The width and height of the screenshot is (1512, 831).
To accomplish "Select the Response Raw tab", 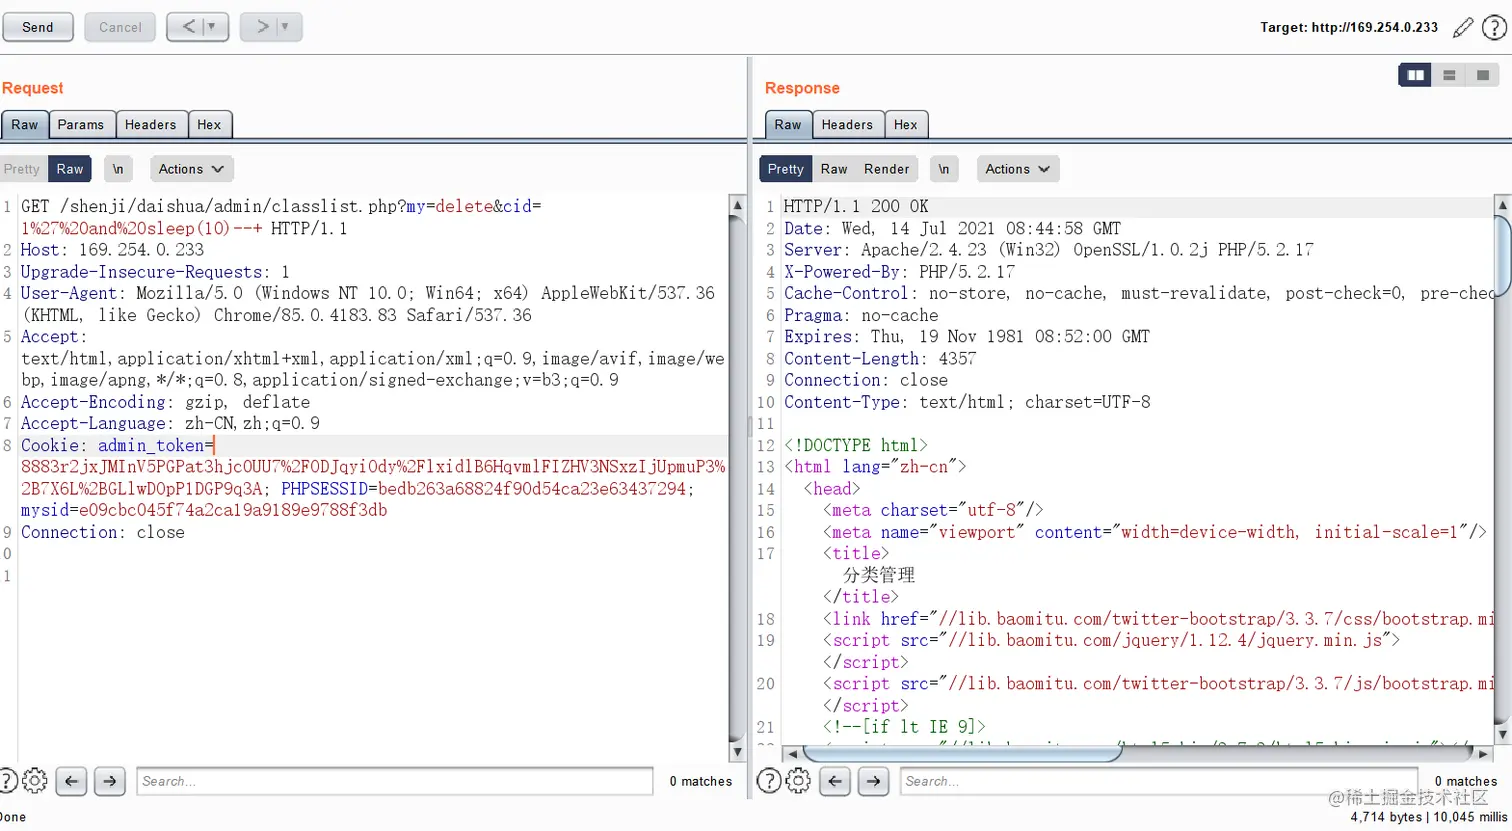I will pos(788,125).
